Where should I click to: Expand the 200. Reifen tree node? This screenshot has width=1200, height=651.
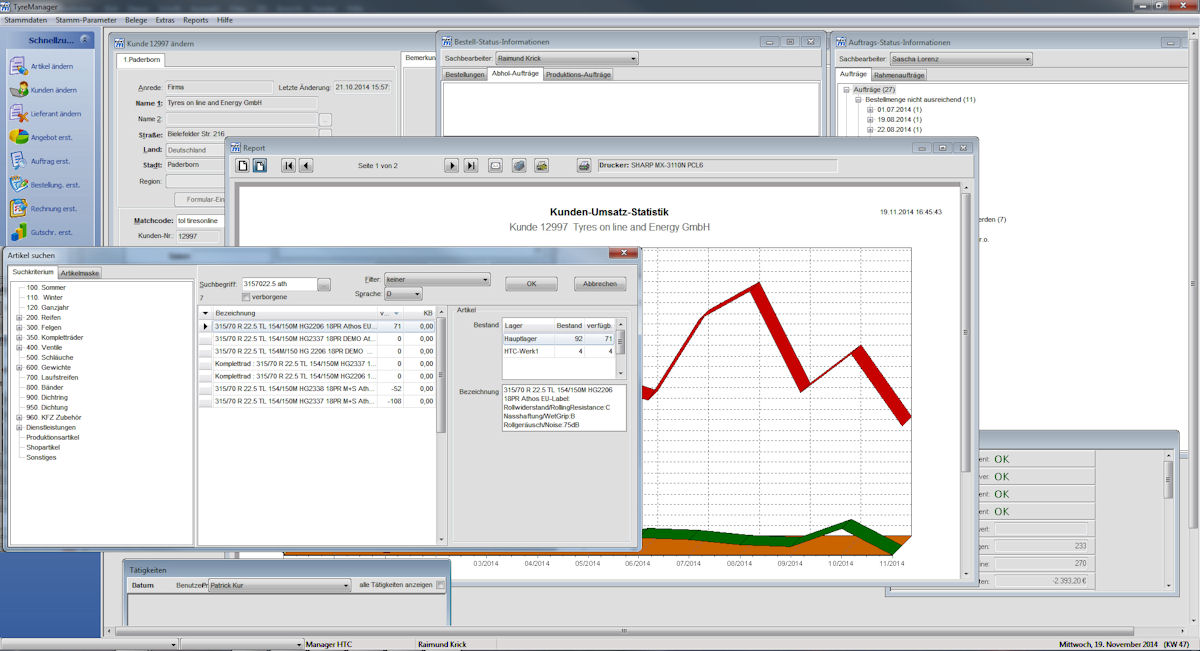[x=19, y=317]
